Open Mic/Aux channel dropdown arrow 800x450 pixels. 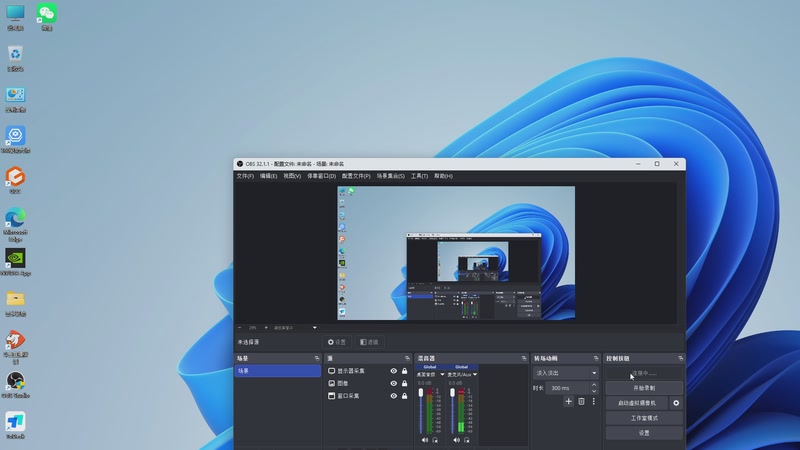pyautogui.click(x=474, y=374)
